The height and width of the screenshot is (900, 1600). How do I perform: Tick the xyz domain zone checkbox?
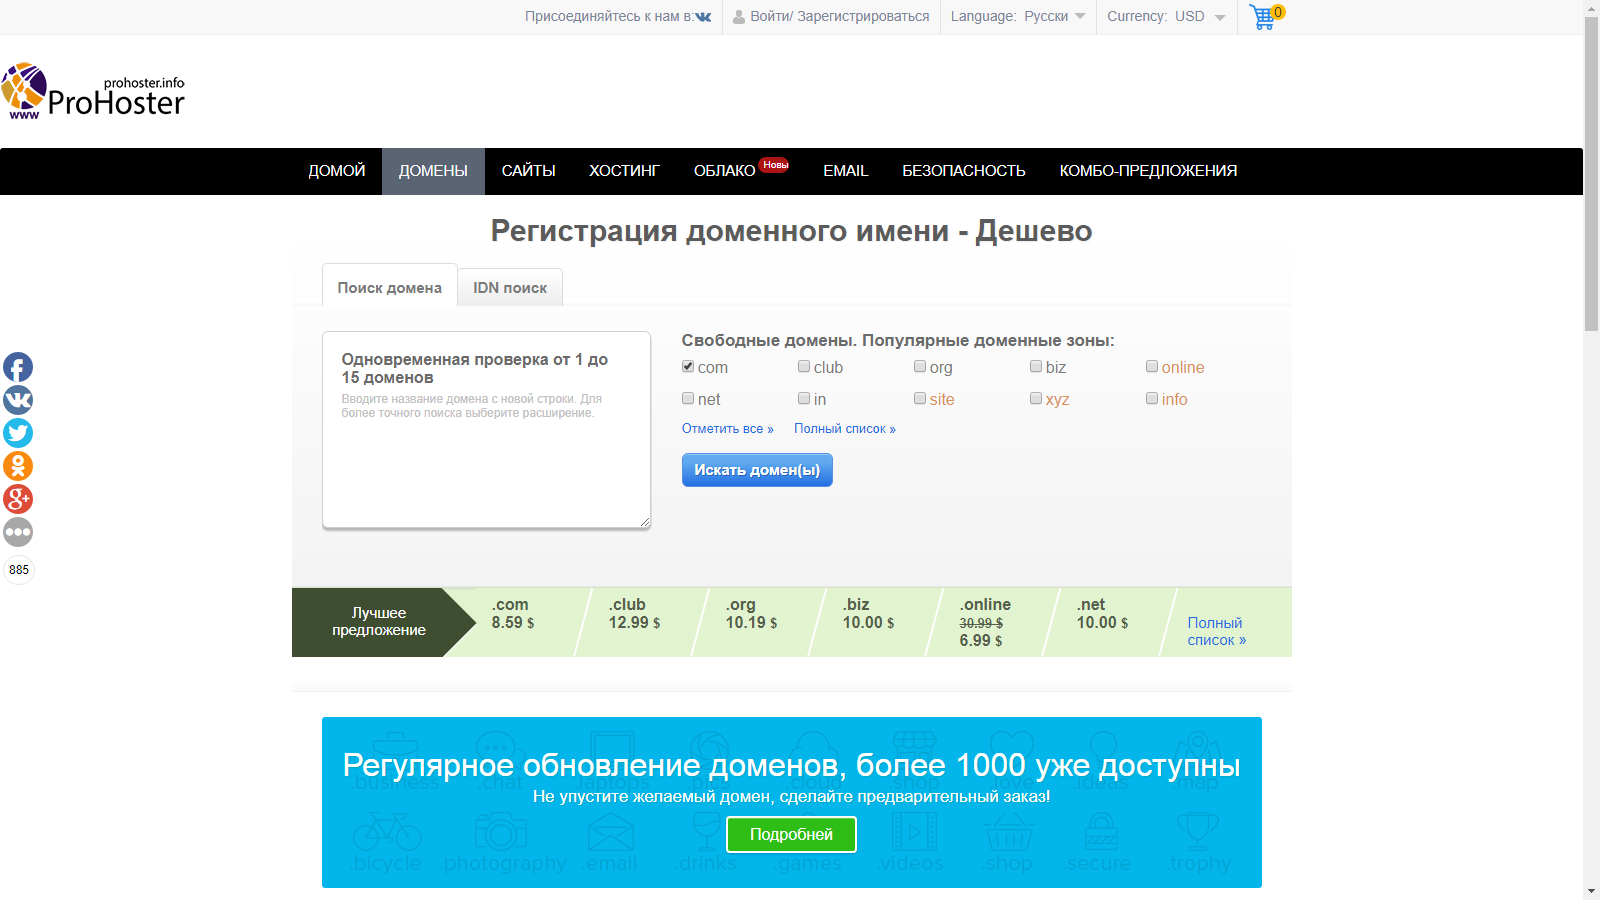coord(1036,399)
